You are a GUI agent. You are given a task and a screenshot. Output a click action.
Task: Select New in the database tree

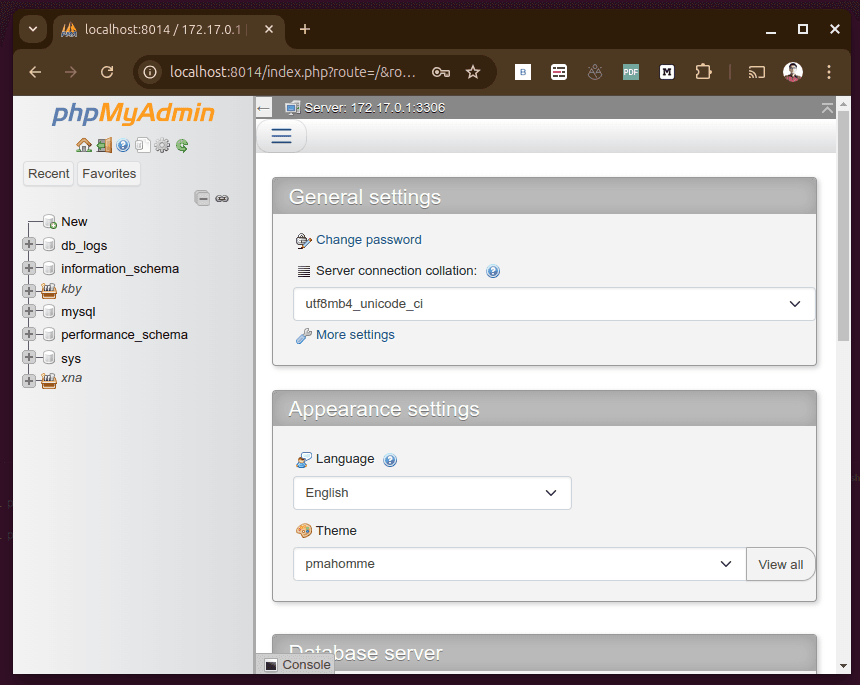tap(74, 222)
